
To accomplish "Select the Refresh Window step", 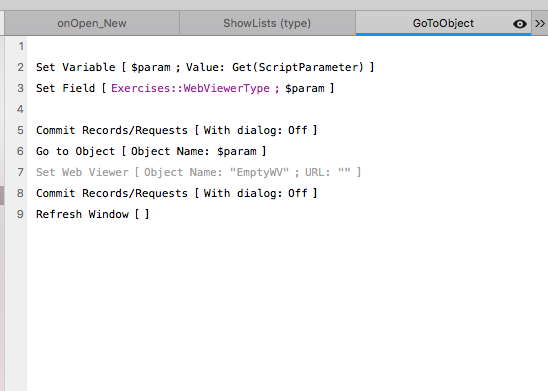I will (93, 214).
